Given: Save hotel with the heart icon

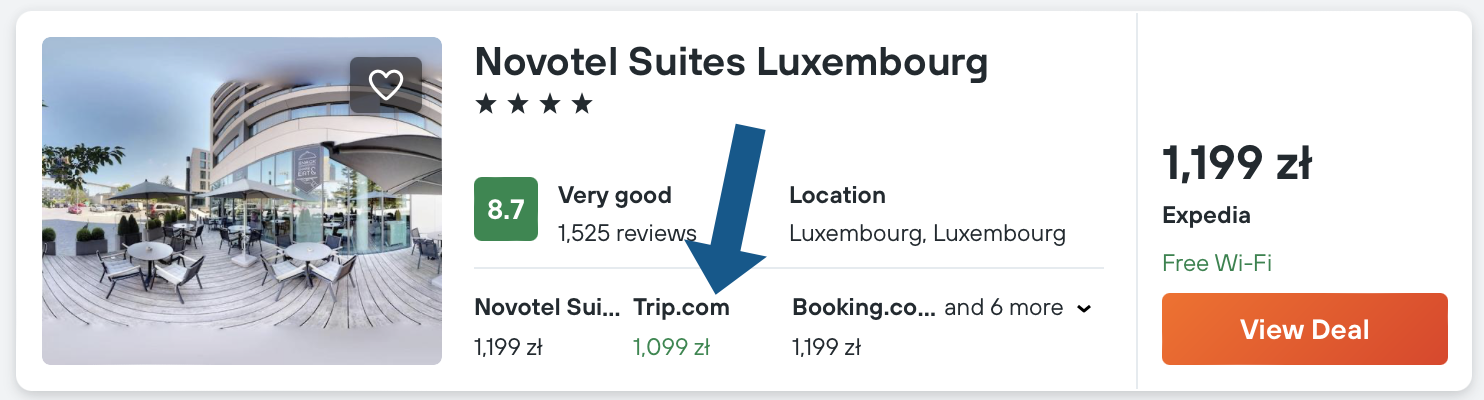Looking at the screenshot, I should click(x=385, y=85).
